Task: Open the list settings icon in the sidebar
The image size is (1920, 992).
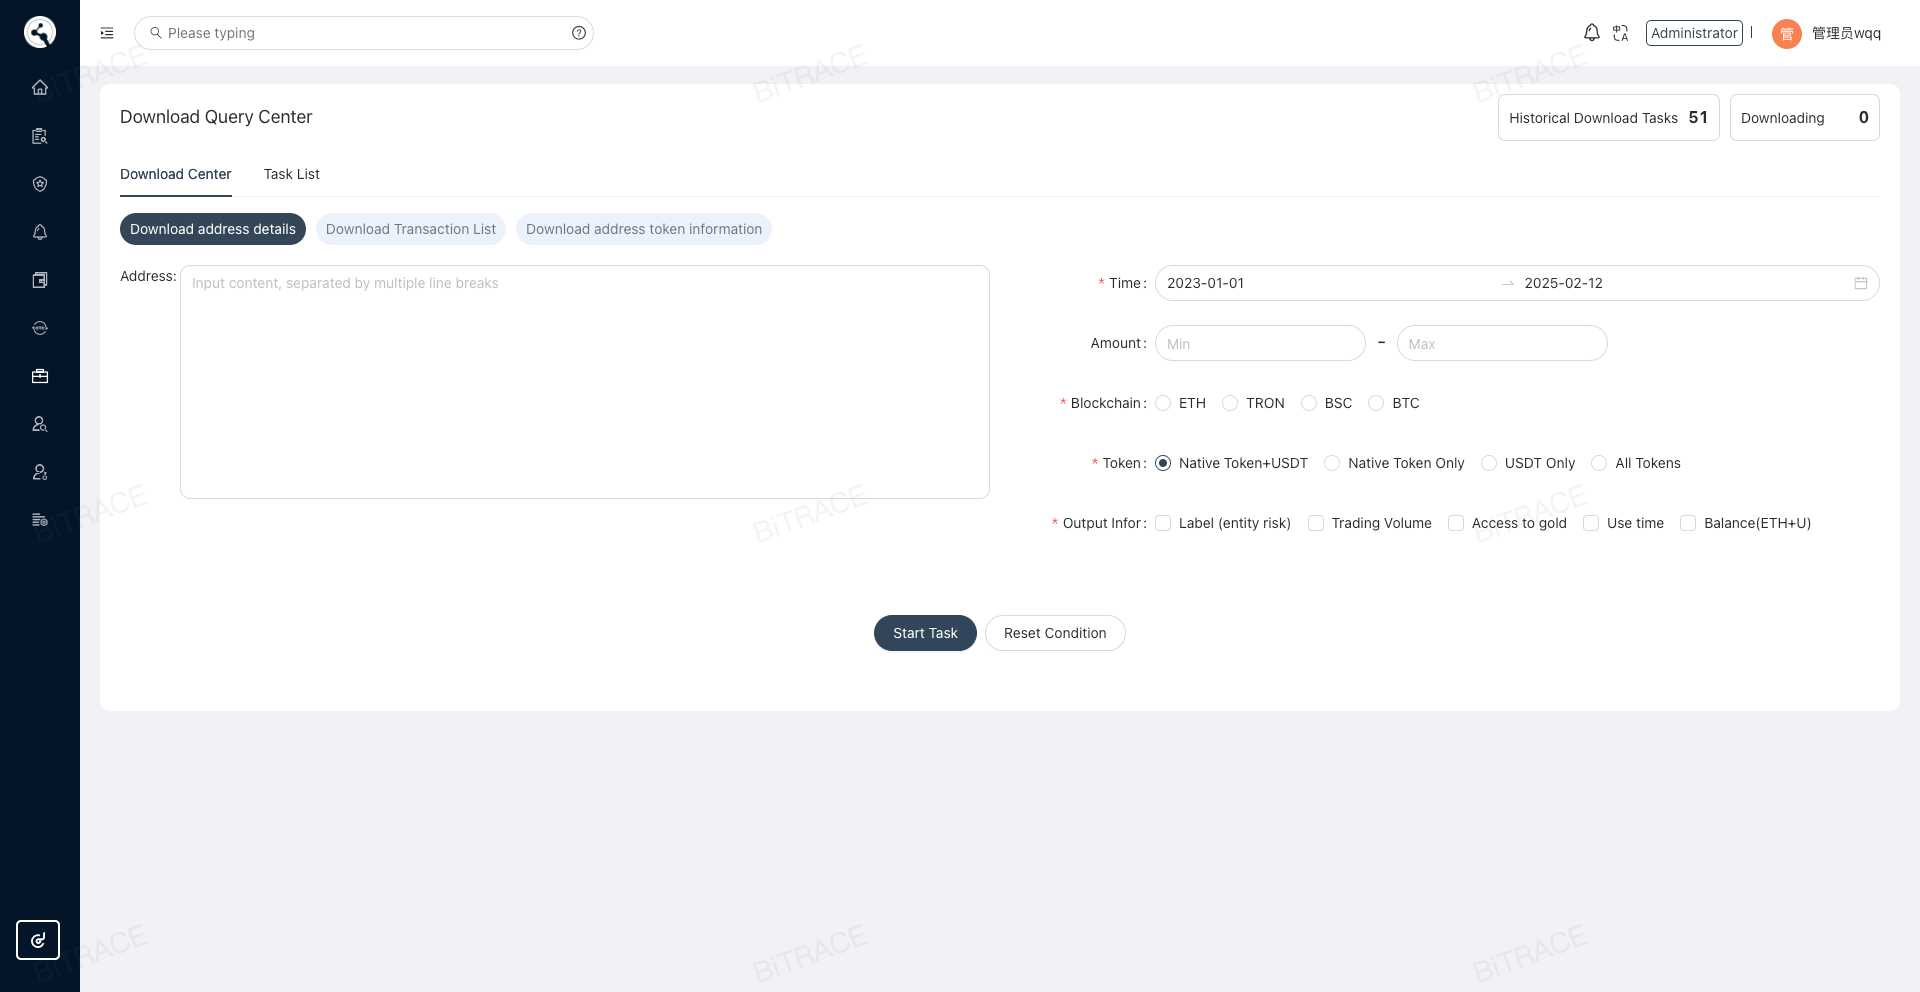Action: click(40, 520)
